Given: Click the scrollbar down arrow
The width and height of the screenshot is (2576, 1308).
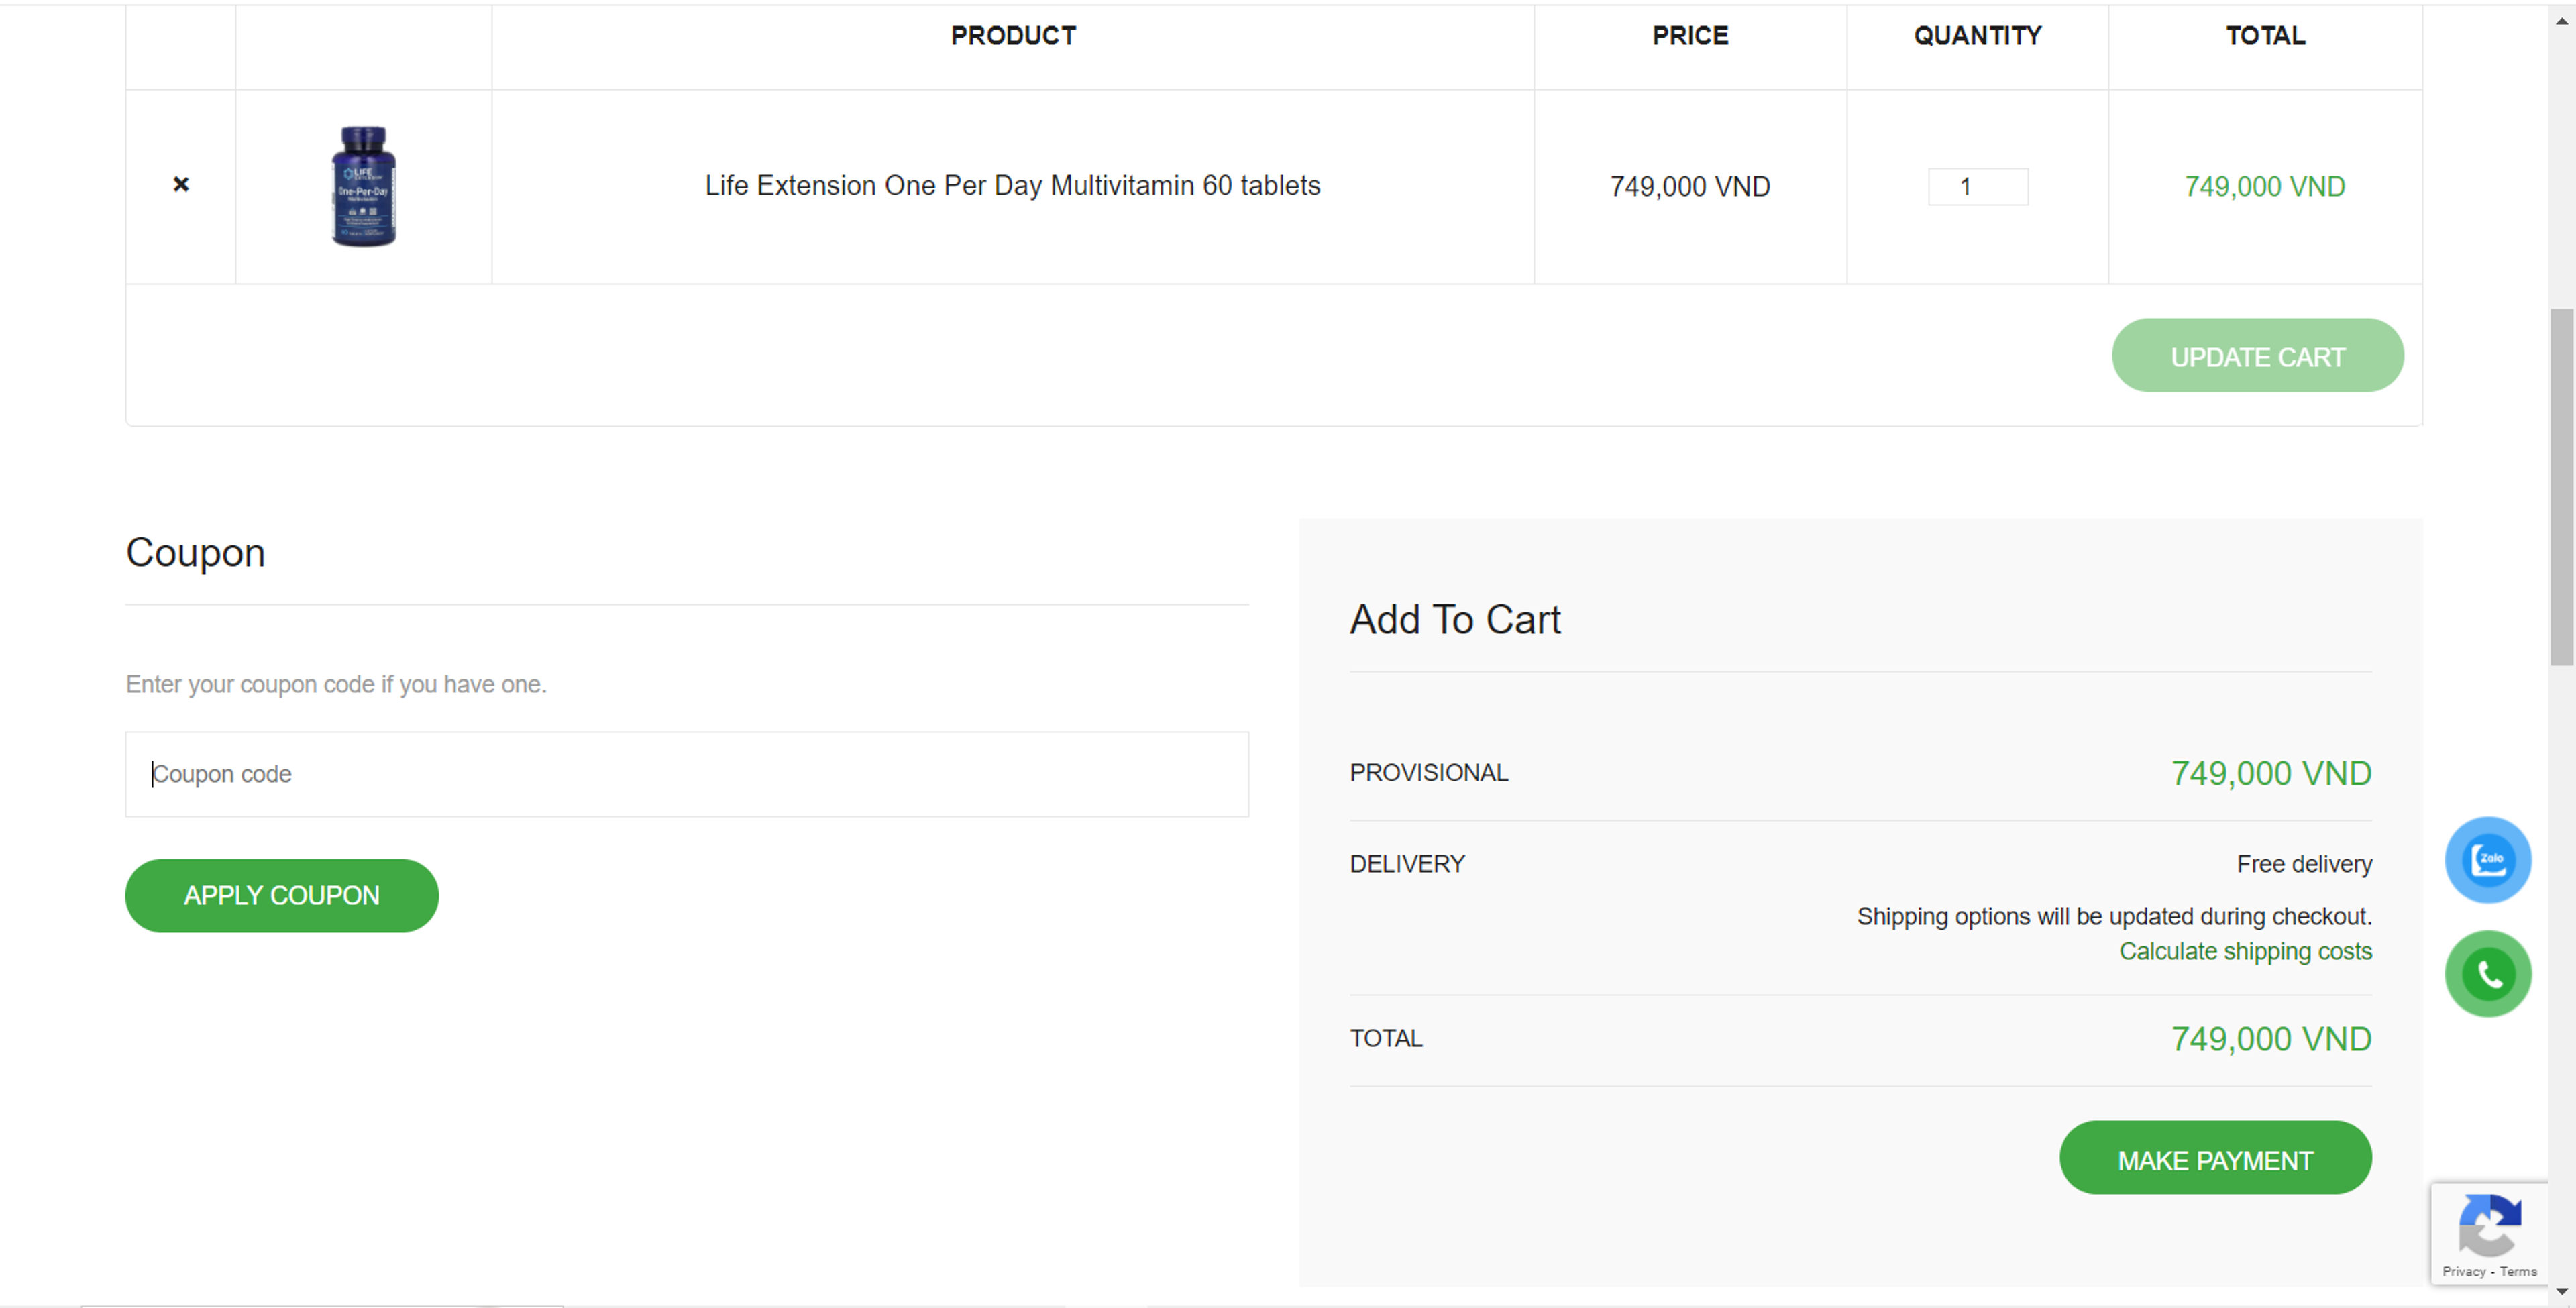Looking at the screenshot, I should tap(2561, 1292).
